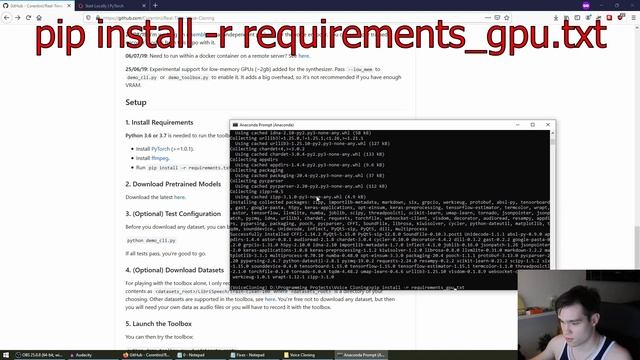Click '2. Download Pretrained Models' heading
This screenshot has width=640, height=360.
173,184
